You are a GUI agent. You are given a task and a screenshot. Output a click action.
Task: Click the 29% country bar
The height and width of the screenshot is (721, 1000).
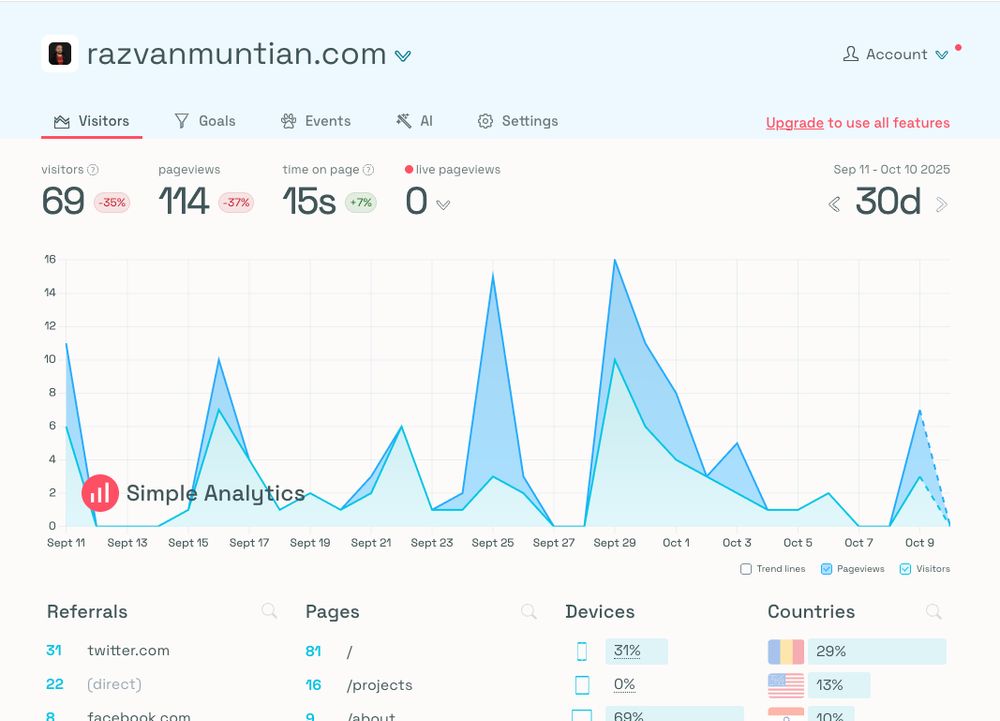click(877, 652)
